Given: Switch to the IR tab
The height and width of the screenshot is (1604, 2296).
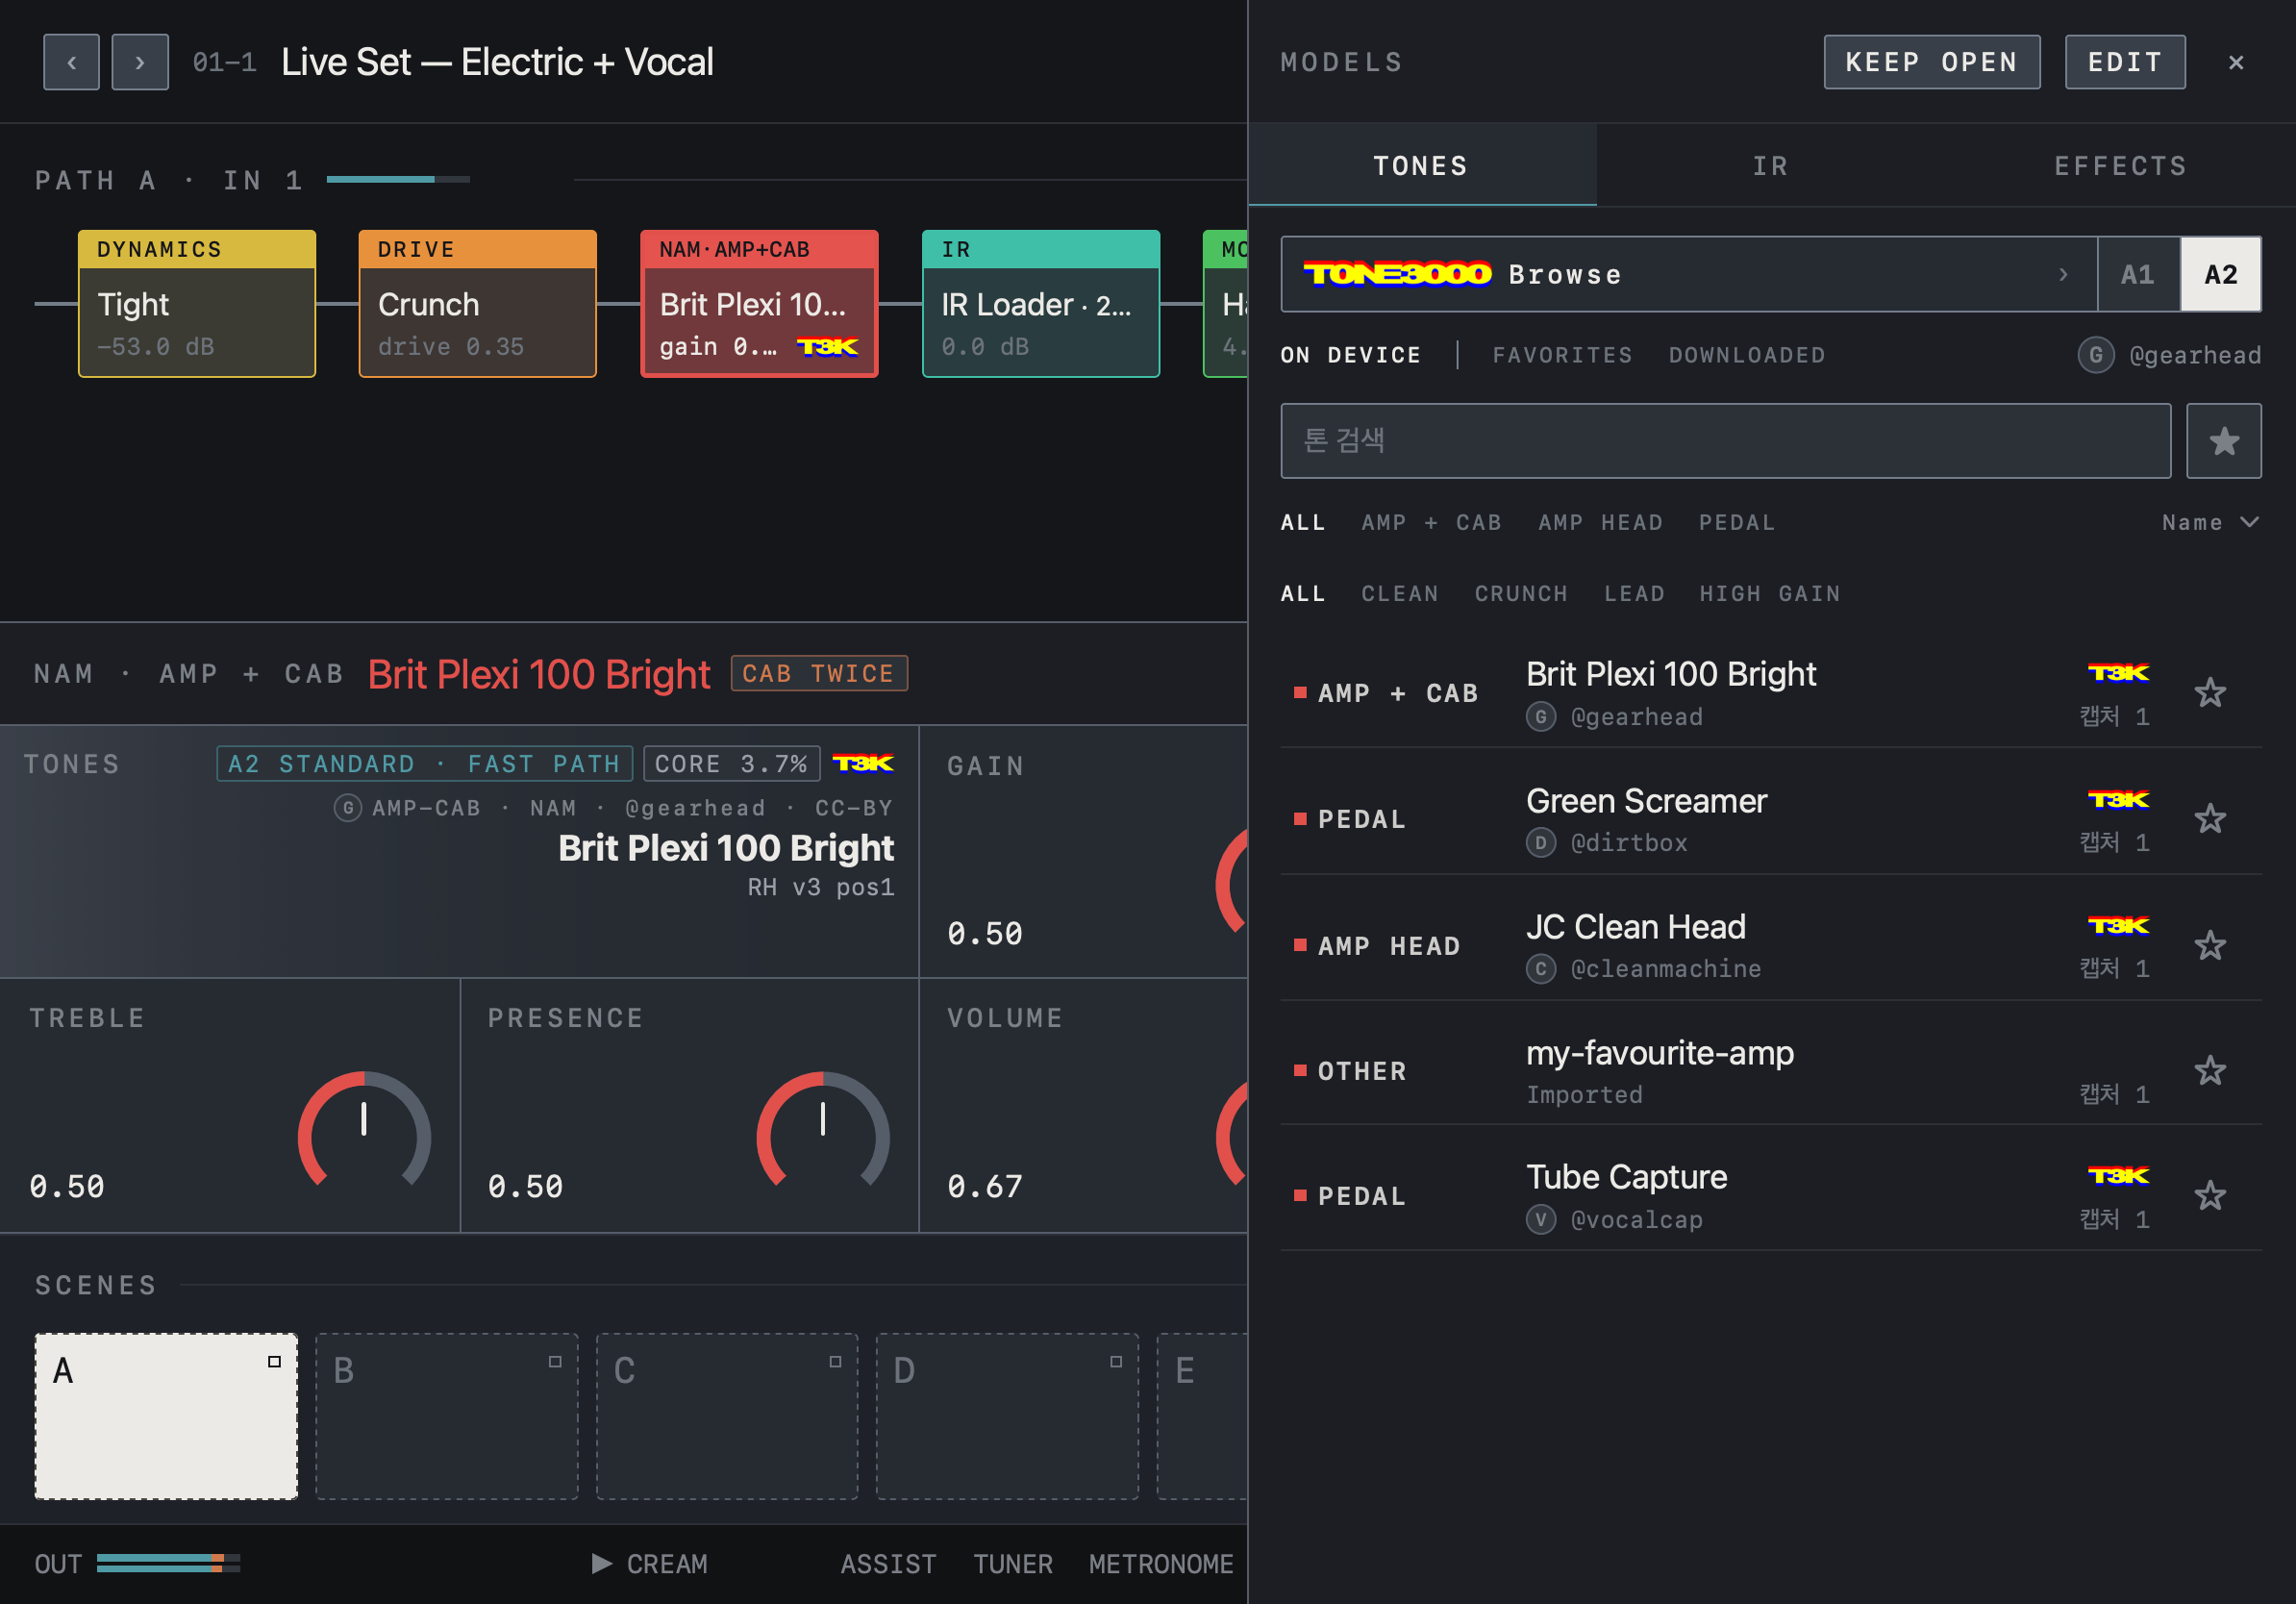Looking at the screenshot, I should tap(1770, 166).
